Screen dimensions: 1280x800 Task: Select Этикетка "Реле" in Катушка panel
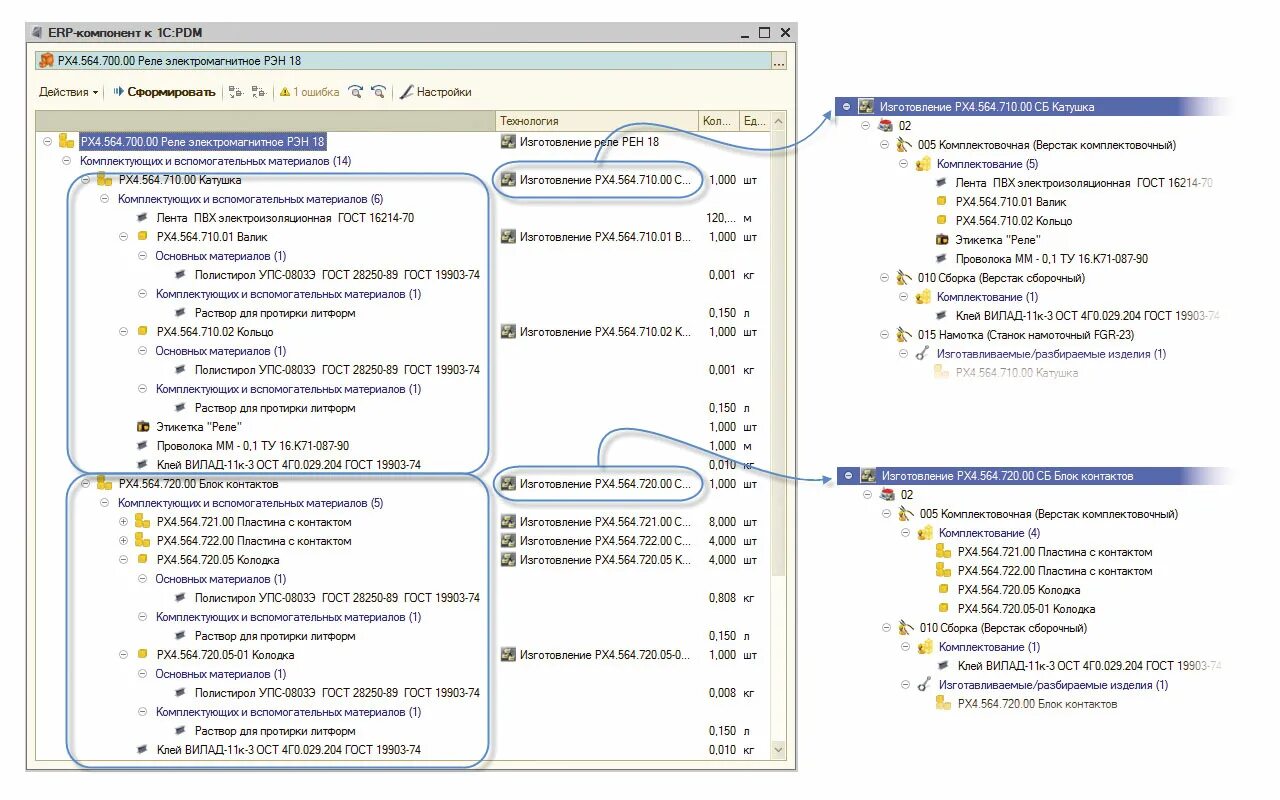(x=998, y=240)
